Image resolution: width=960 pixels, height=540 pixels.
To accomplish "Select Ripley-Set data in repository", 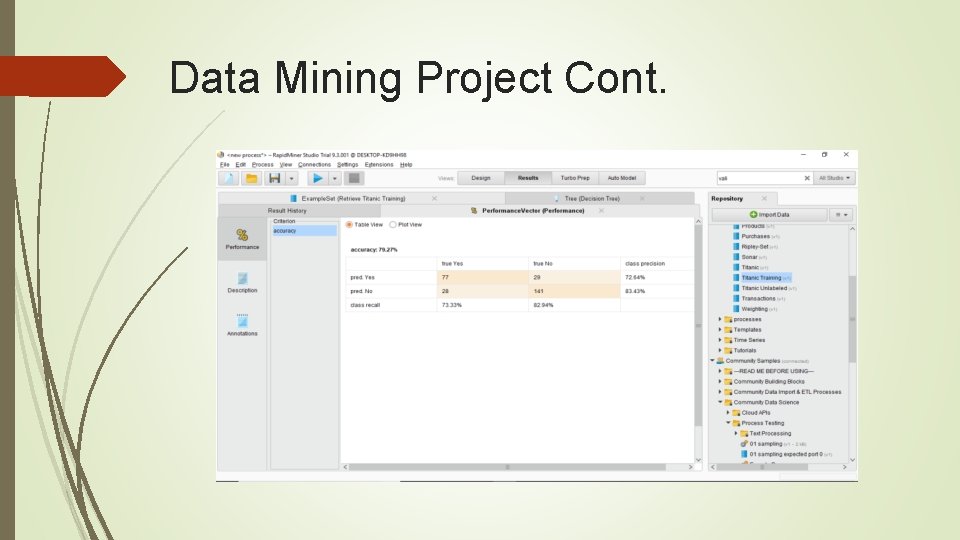I will click(755, 247).
